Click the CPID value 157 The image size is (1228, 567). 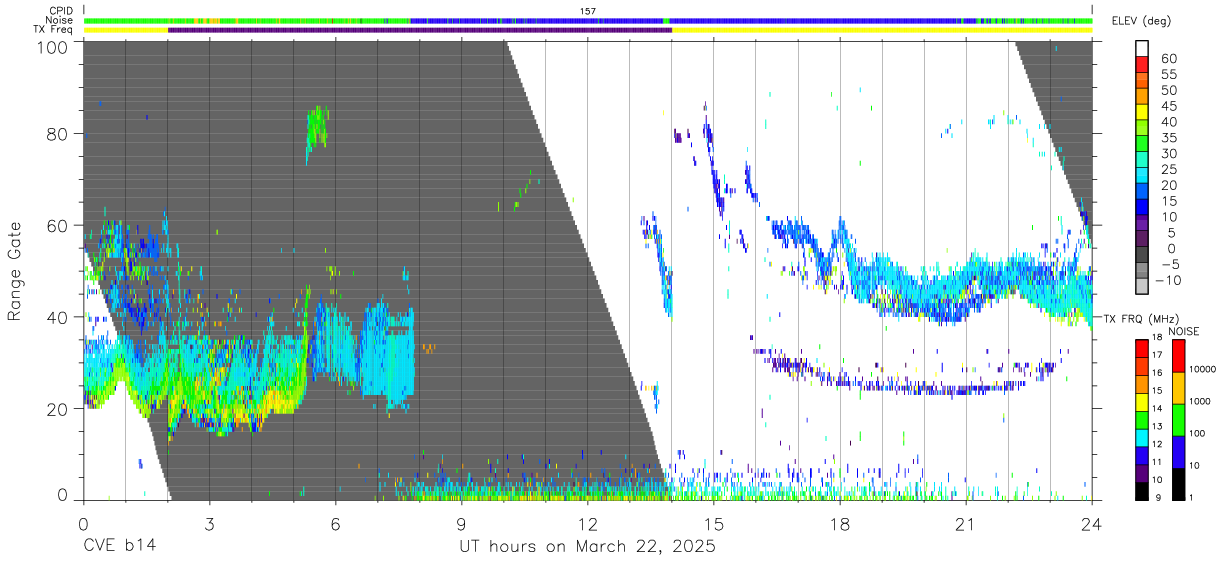point(587,11)
